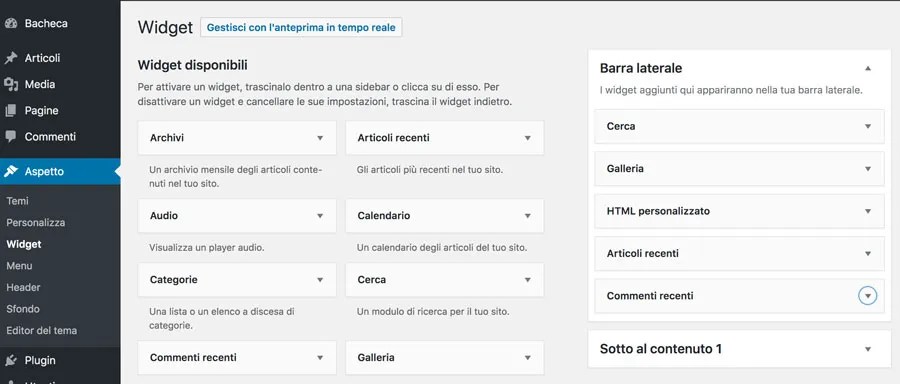Screen dimensions: 900x384
Task: Open the Header submenu link
Action: pos(23,287)
